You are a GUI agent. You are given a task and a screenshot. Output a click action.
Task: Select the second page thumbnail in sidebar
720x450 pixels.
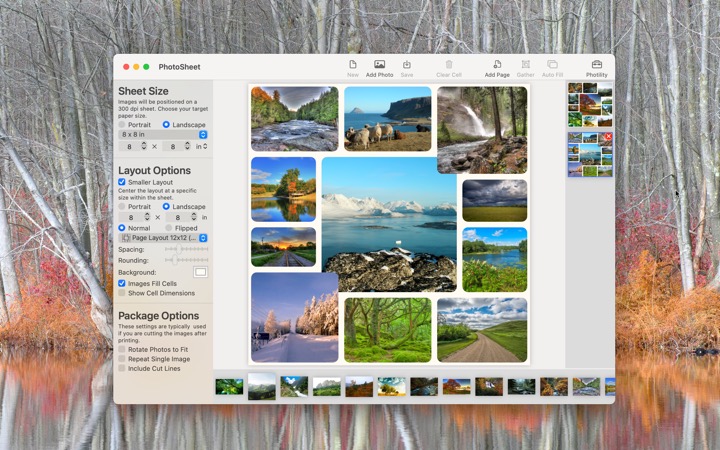pos(590,154)
